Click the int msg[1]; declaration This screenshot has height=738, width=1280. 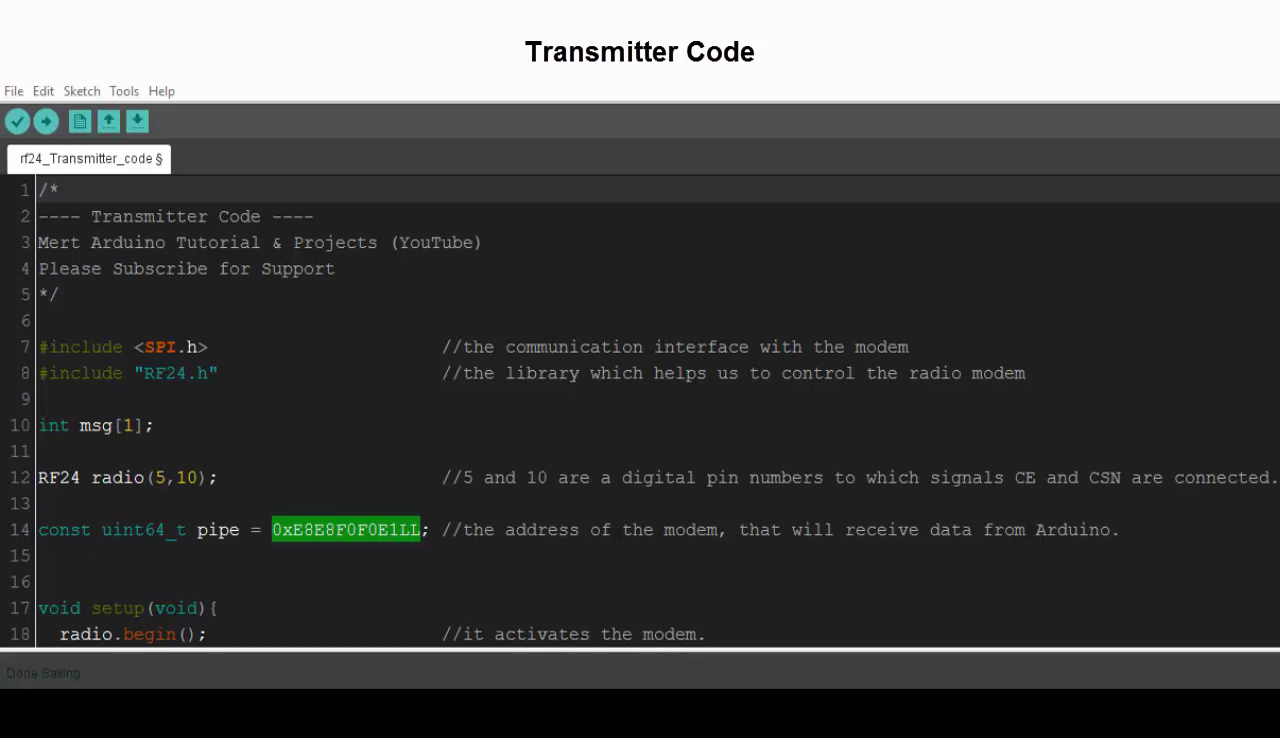coord(96,425)
